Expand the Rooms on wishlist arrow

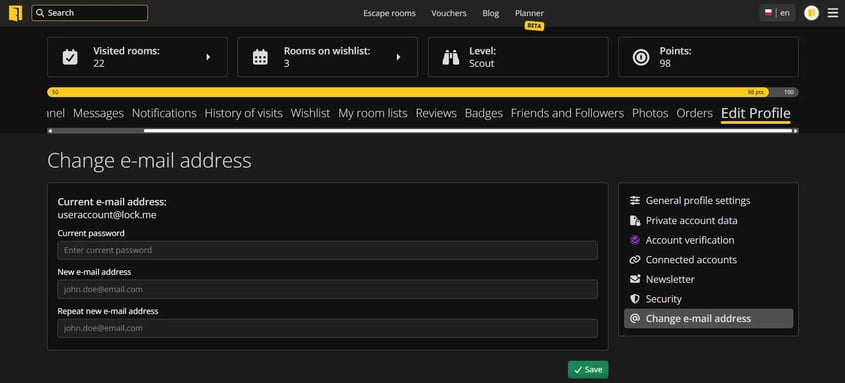coord(399,57)
